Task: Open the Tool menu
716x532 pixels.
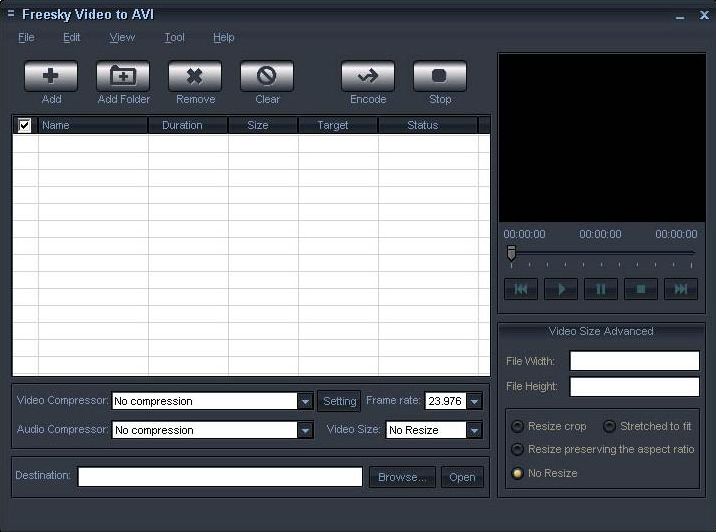Action: tap(174, 37)
